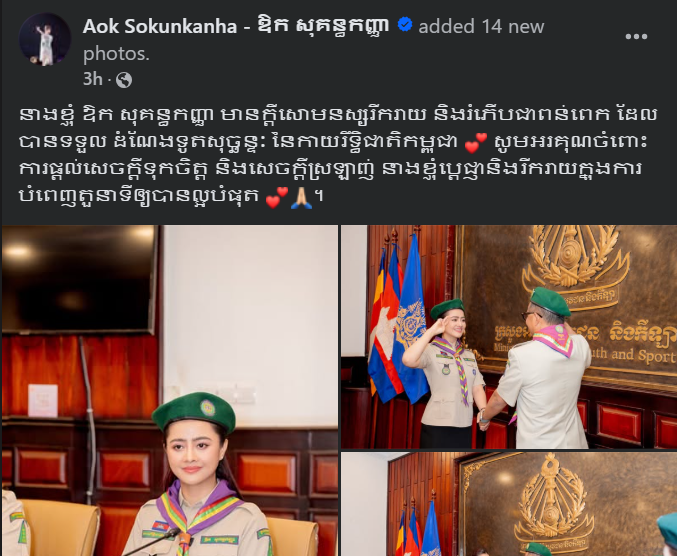Click the green beret in the large photo
The height and width of the screenshot is (556, 677).
[x=194, y=412]
